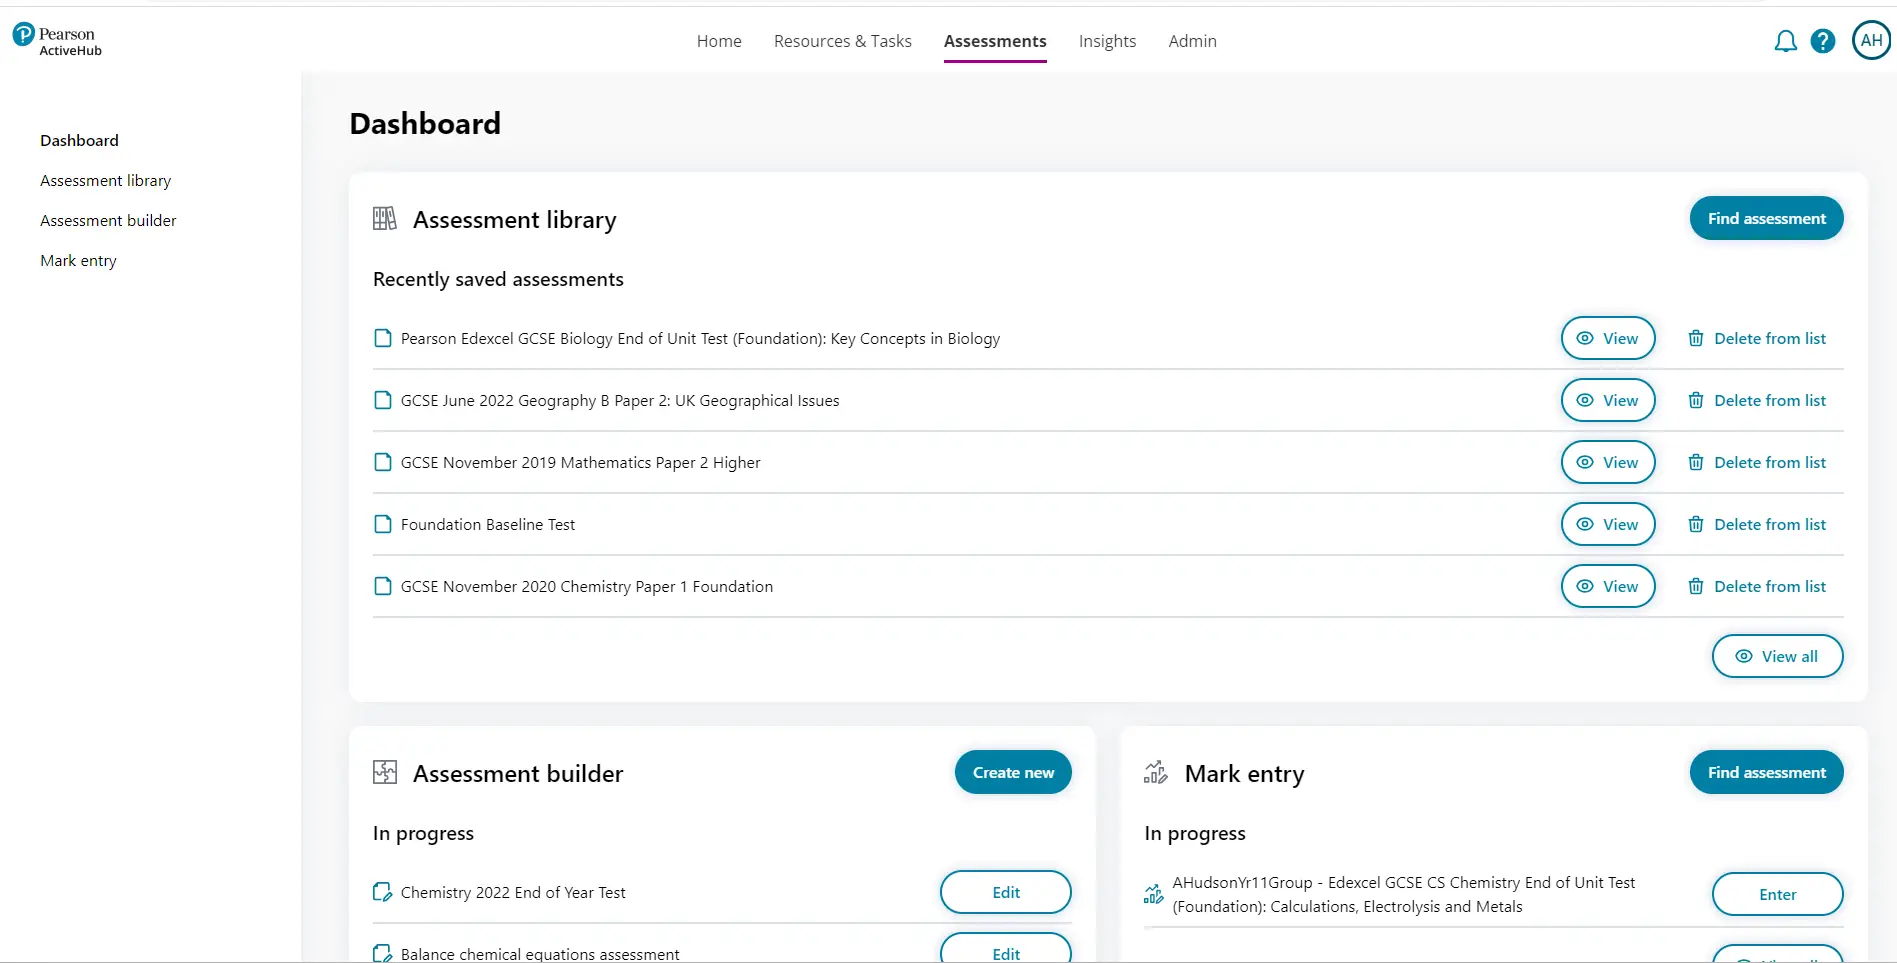Image resolution: width=1897 pixels, height=963 pixels.
Task: Click the Assessment library books icon
Action: pyautogui.click(x=385, y=219)
